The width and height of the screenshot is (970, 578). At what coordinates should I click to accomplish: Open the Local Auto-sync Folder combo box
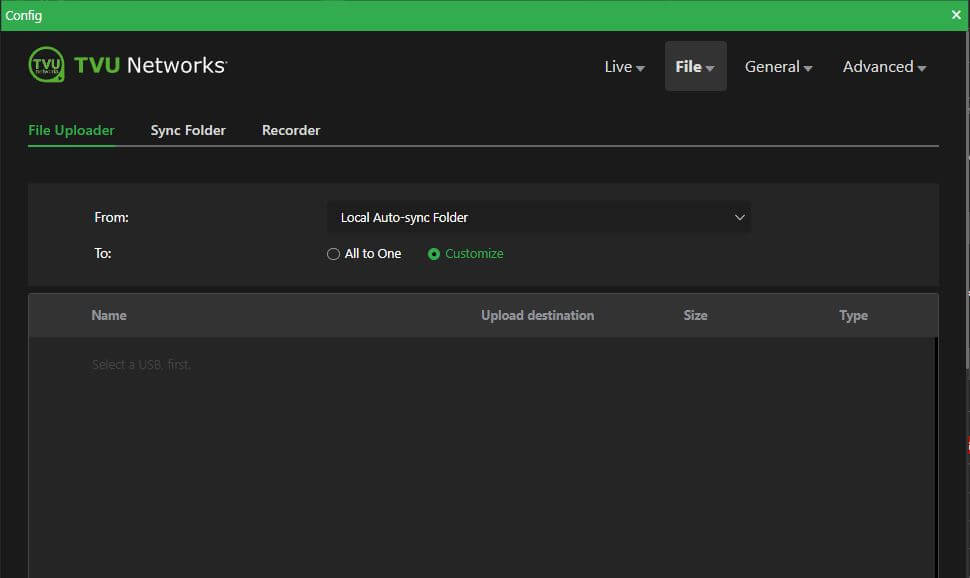[539, 218]
